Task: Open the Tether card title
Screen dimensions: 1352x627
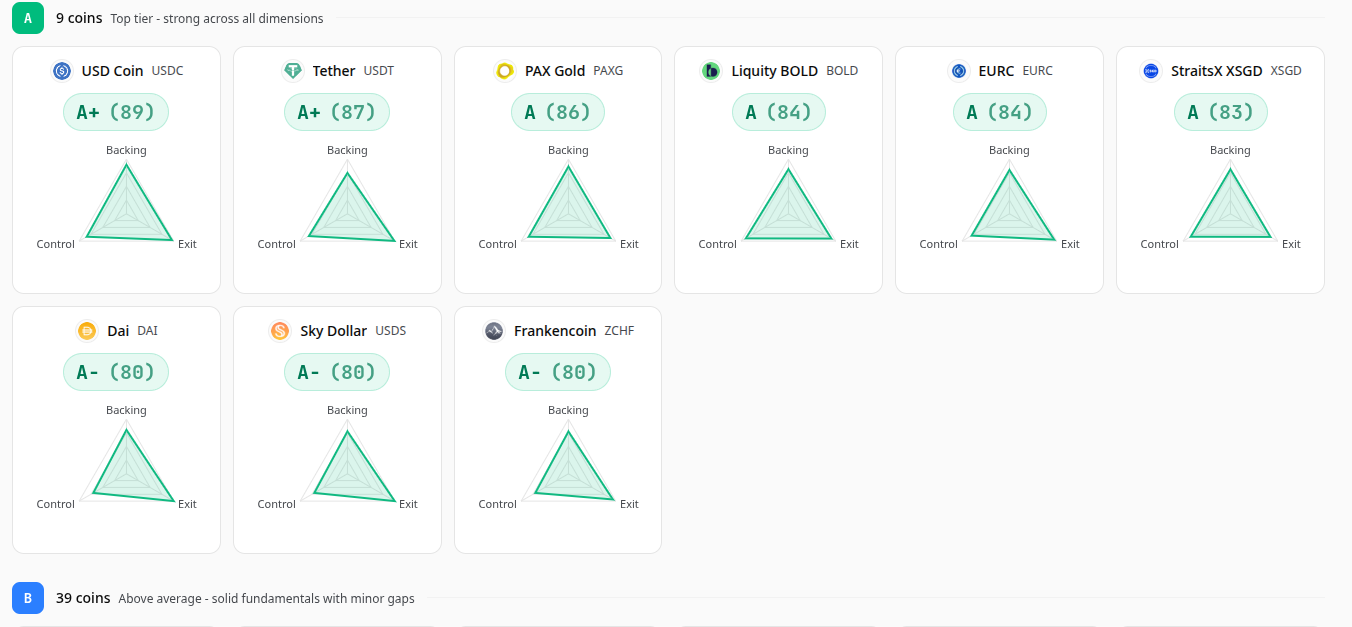Action: (334, 71)
